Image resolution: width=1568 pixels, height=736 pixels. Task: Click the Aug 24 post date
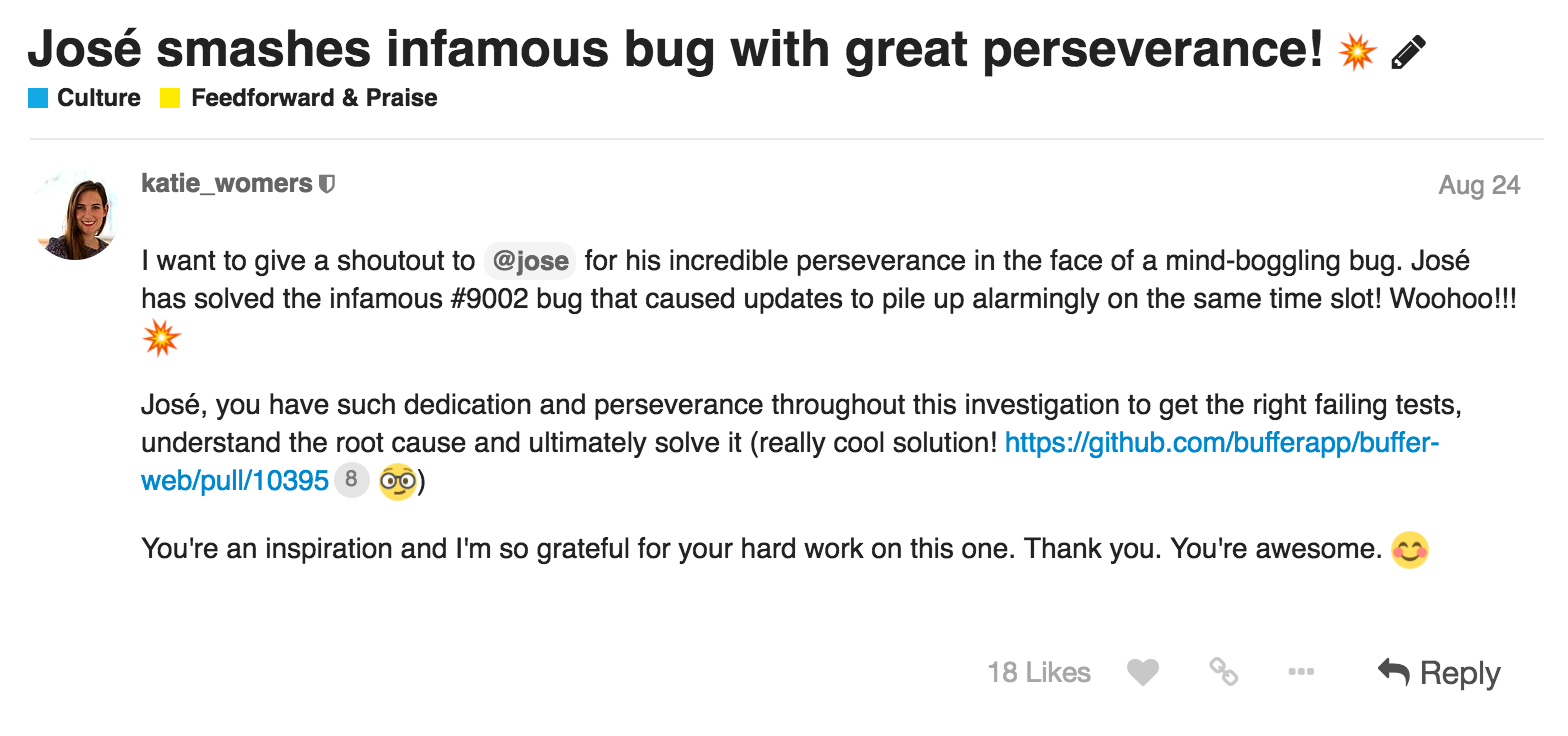pyautogui.click(x=1479, y=186)
